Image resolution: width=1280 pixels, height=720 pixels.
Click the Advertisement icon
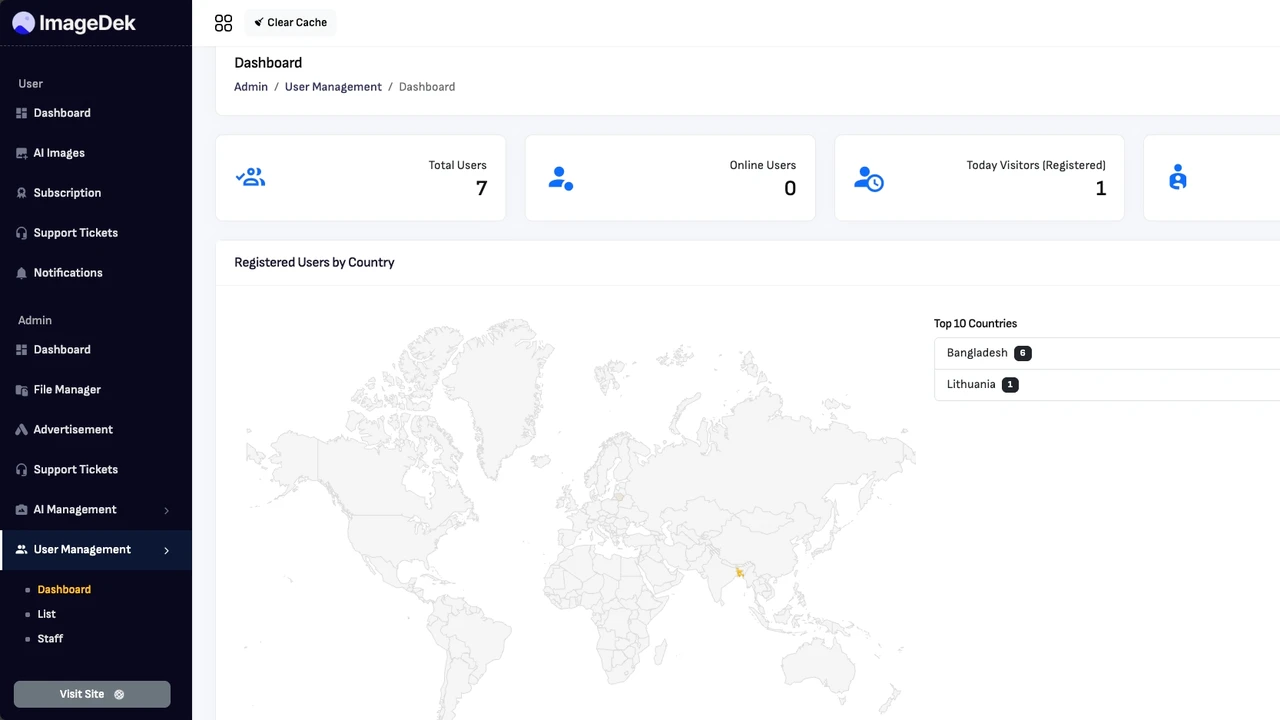[22, 430]
